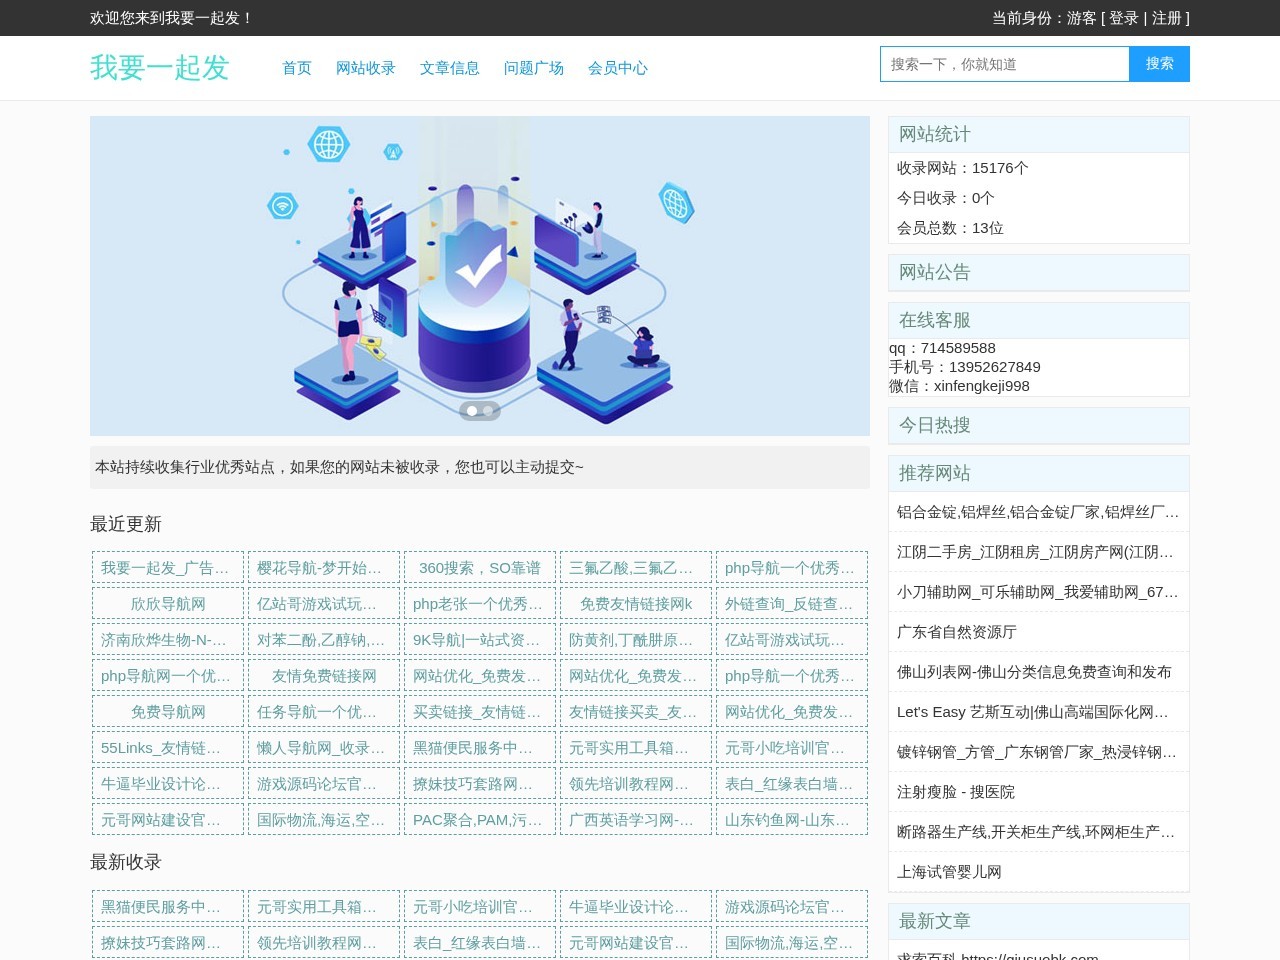Click the 登录 link in top bar
The height and width of the screenshot is (960, 1280).
tap(1124, 18)
